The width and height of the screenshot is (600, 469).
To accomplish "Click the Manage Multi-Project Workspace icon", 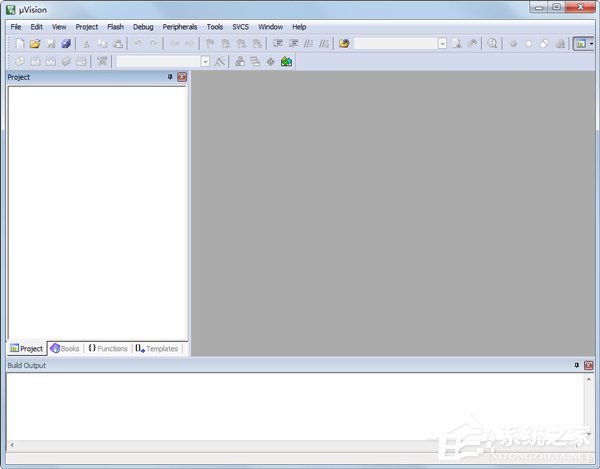I will click(x=255, y=62).
